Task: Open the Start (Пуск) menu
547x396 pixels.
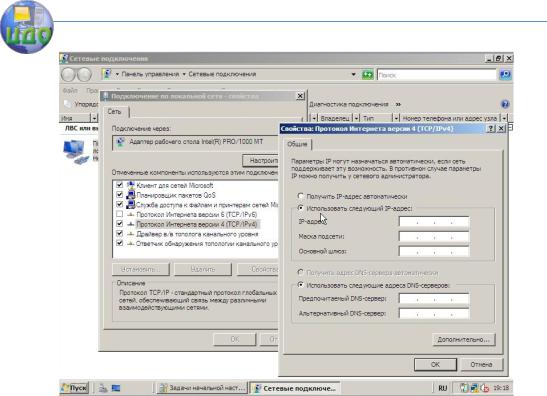Action: (x=75, y=388)
